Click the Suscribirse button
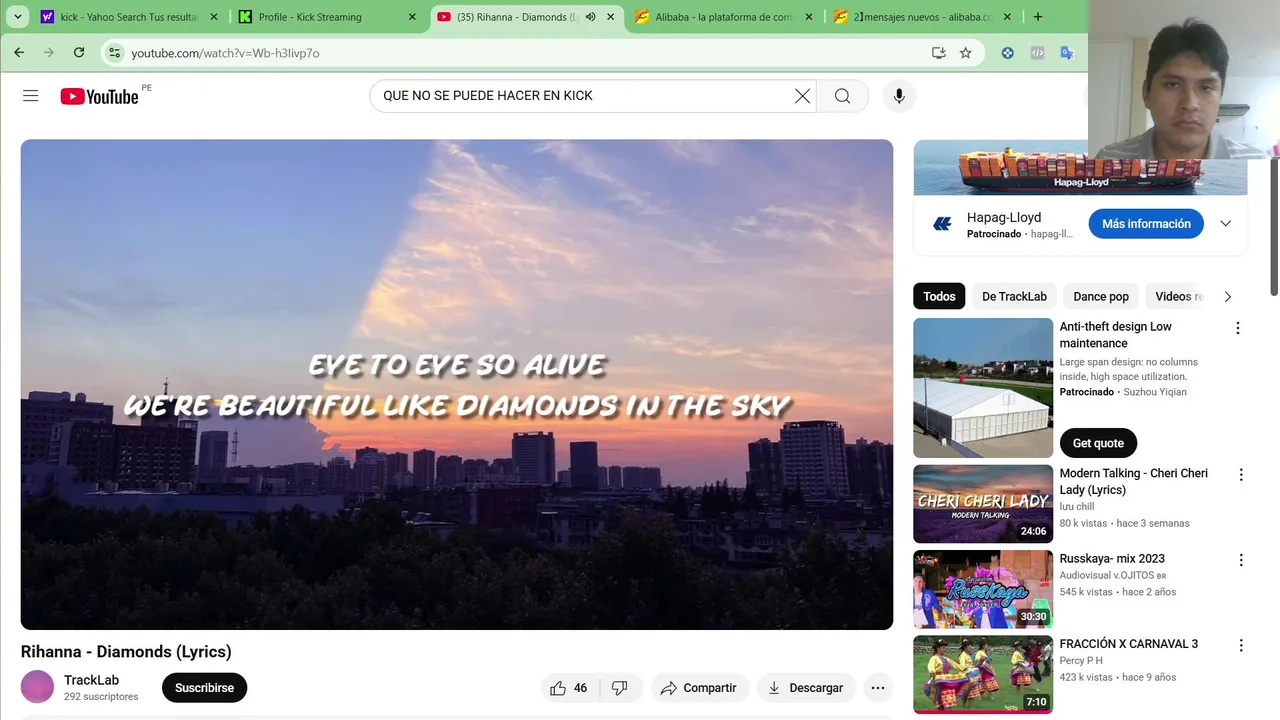The image size is (1280, 720). click(x=204, y=688)
